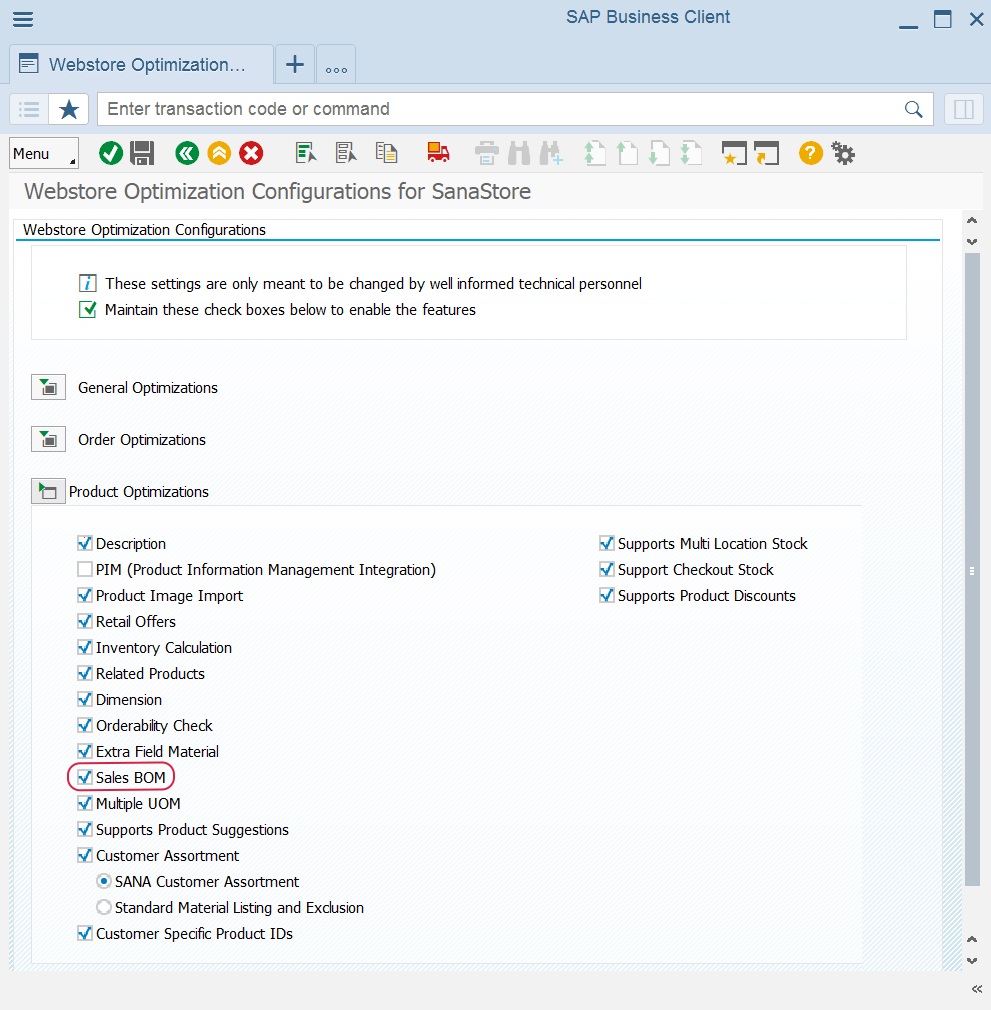Click the green Back arrow icon

[x=187, y=153]
